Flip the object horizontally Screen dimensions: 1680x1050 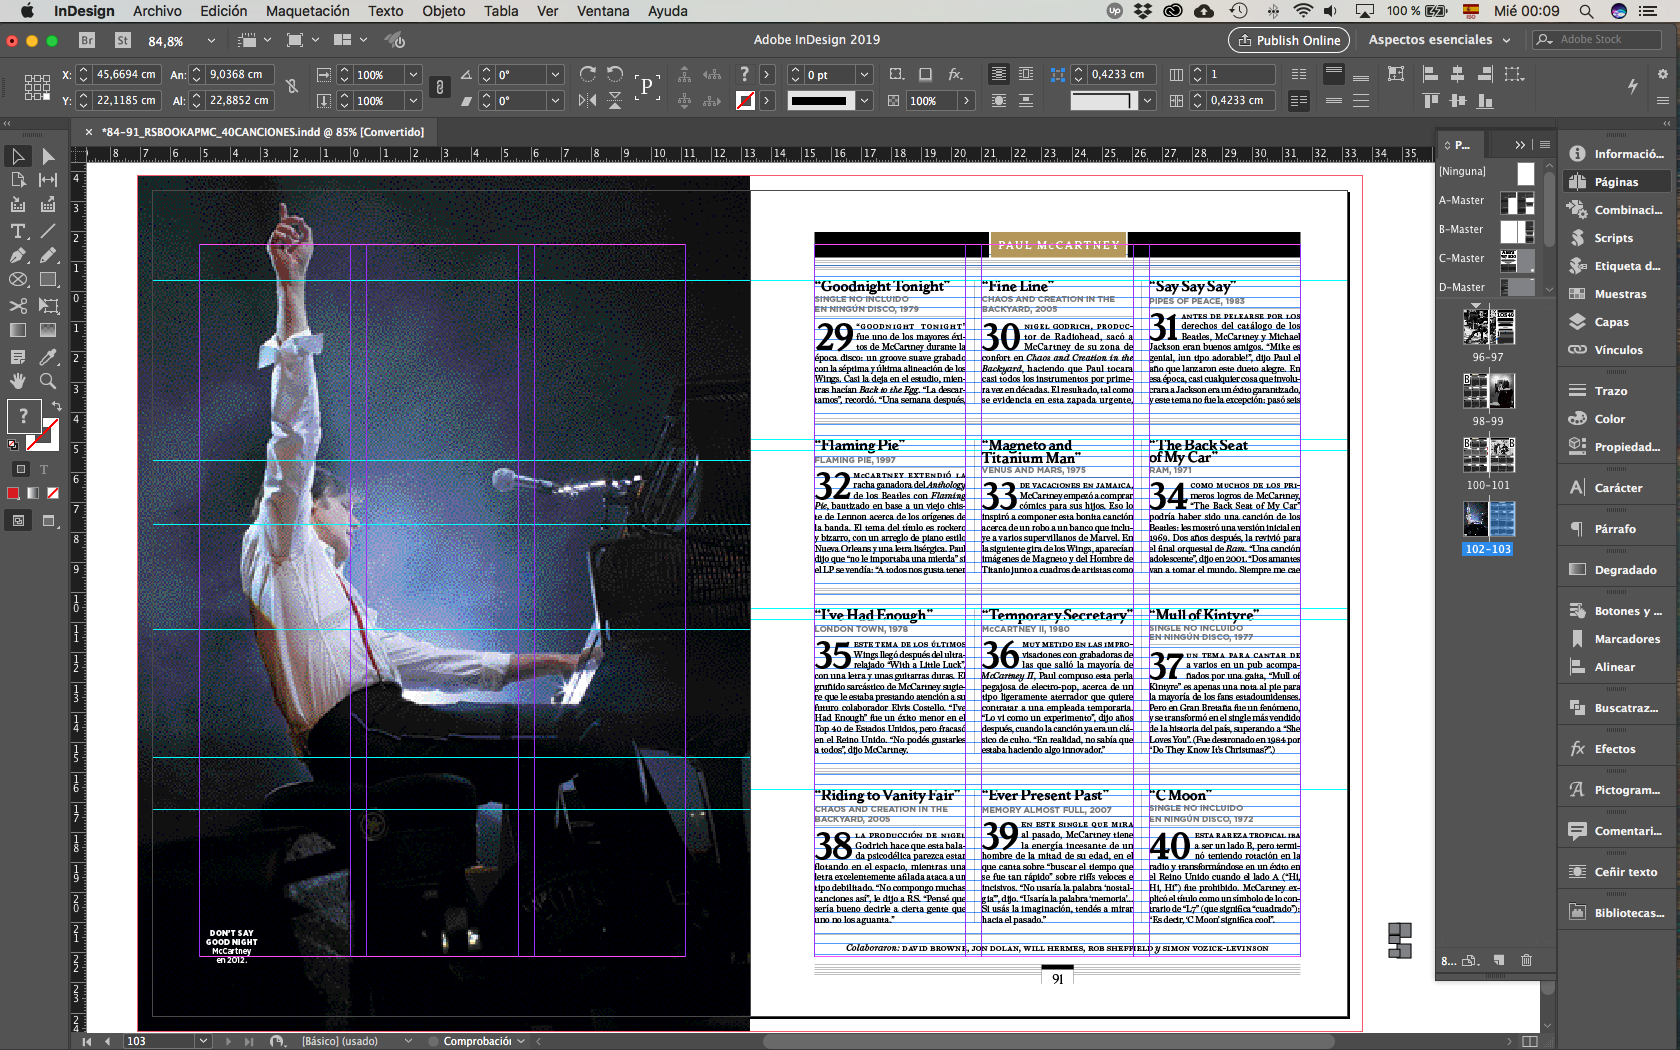[x=587, y=100]
